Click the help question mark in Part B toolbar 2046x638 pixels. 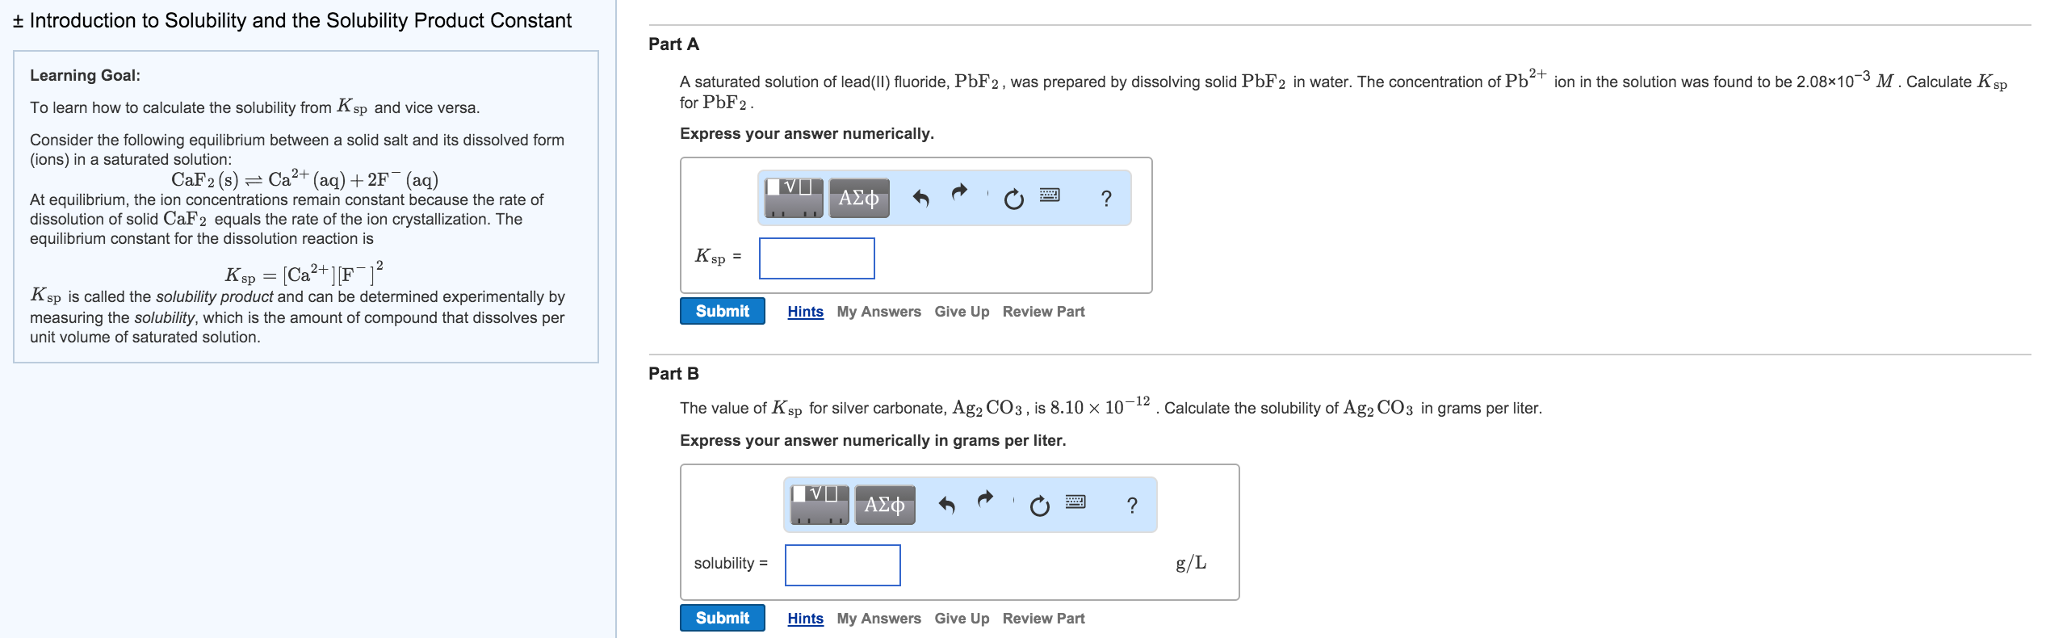click(1130, 505)
